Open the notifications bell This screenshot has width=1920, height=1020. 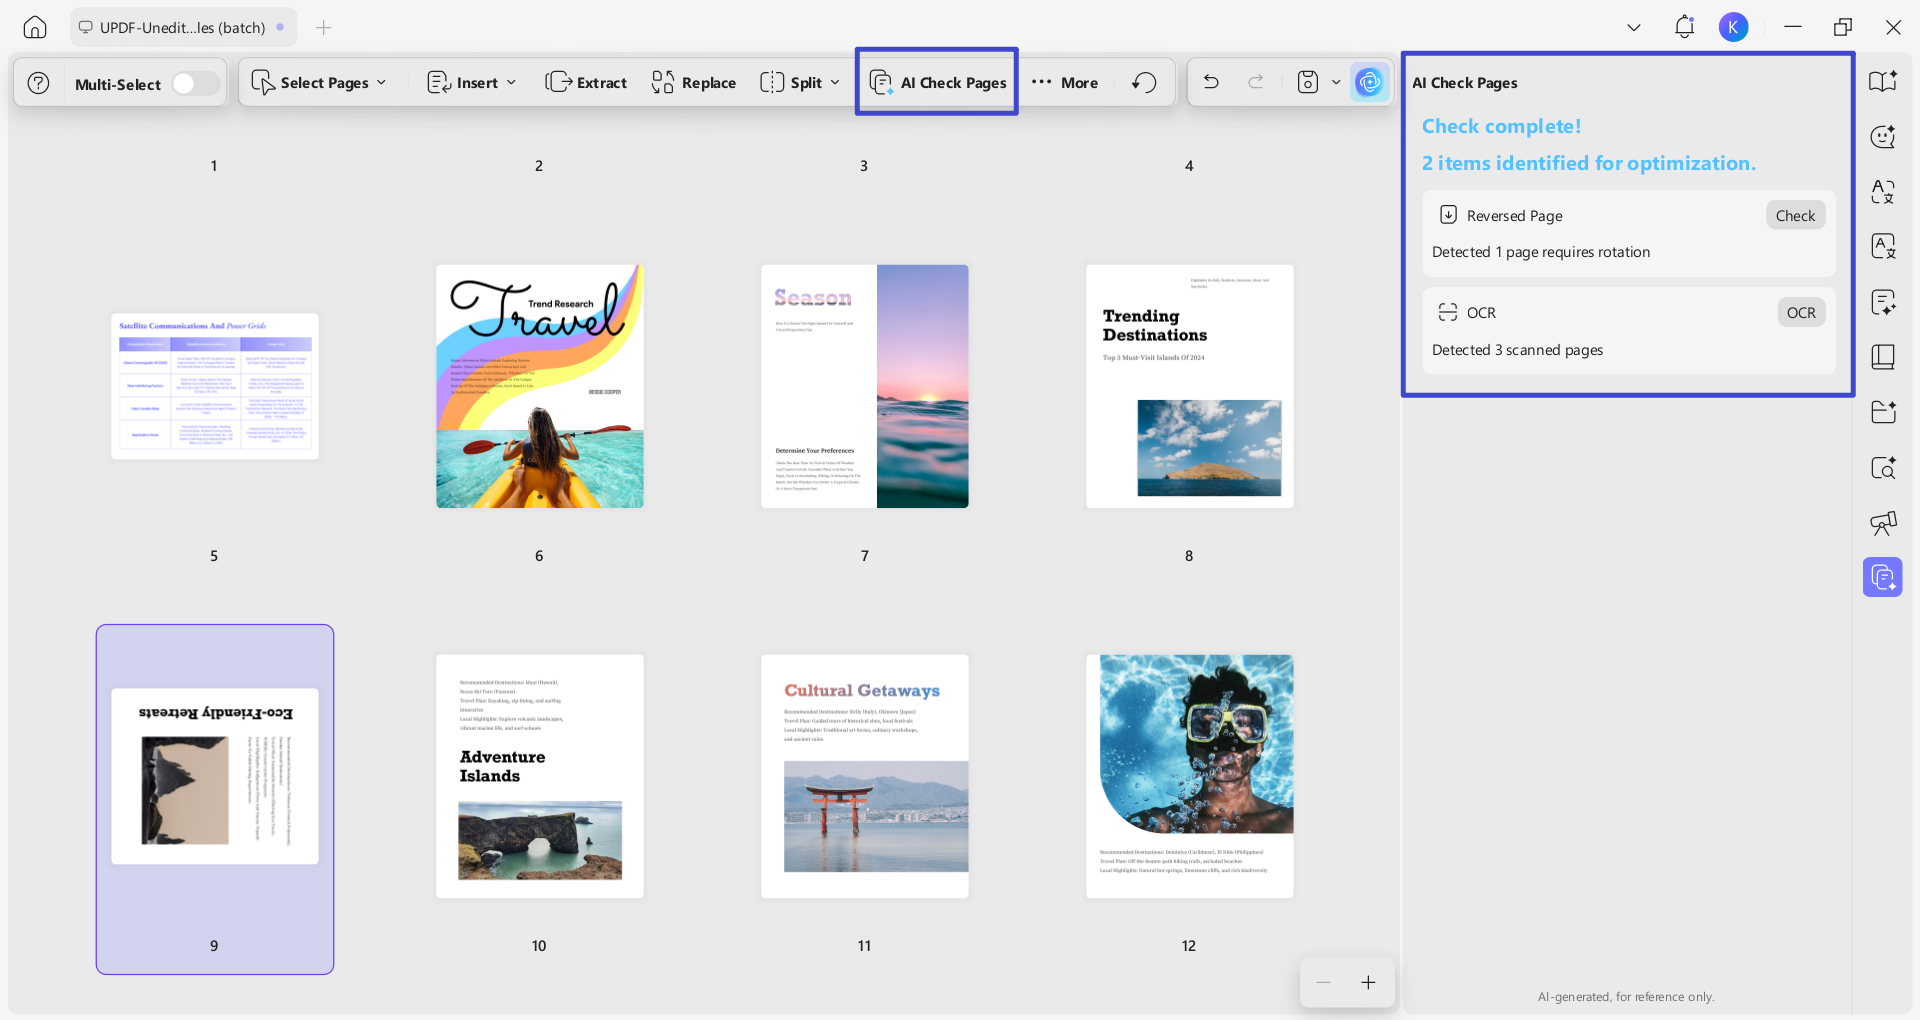(1685, 27)
